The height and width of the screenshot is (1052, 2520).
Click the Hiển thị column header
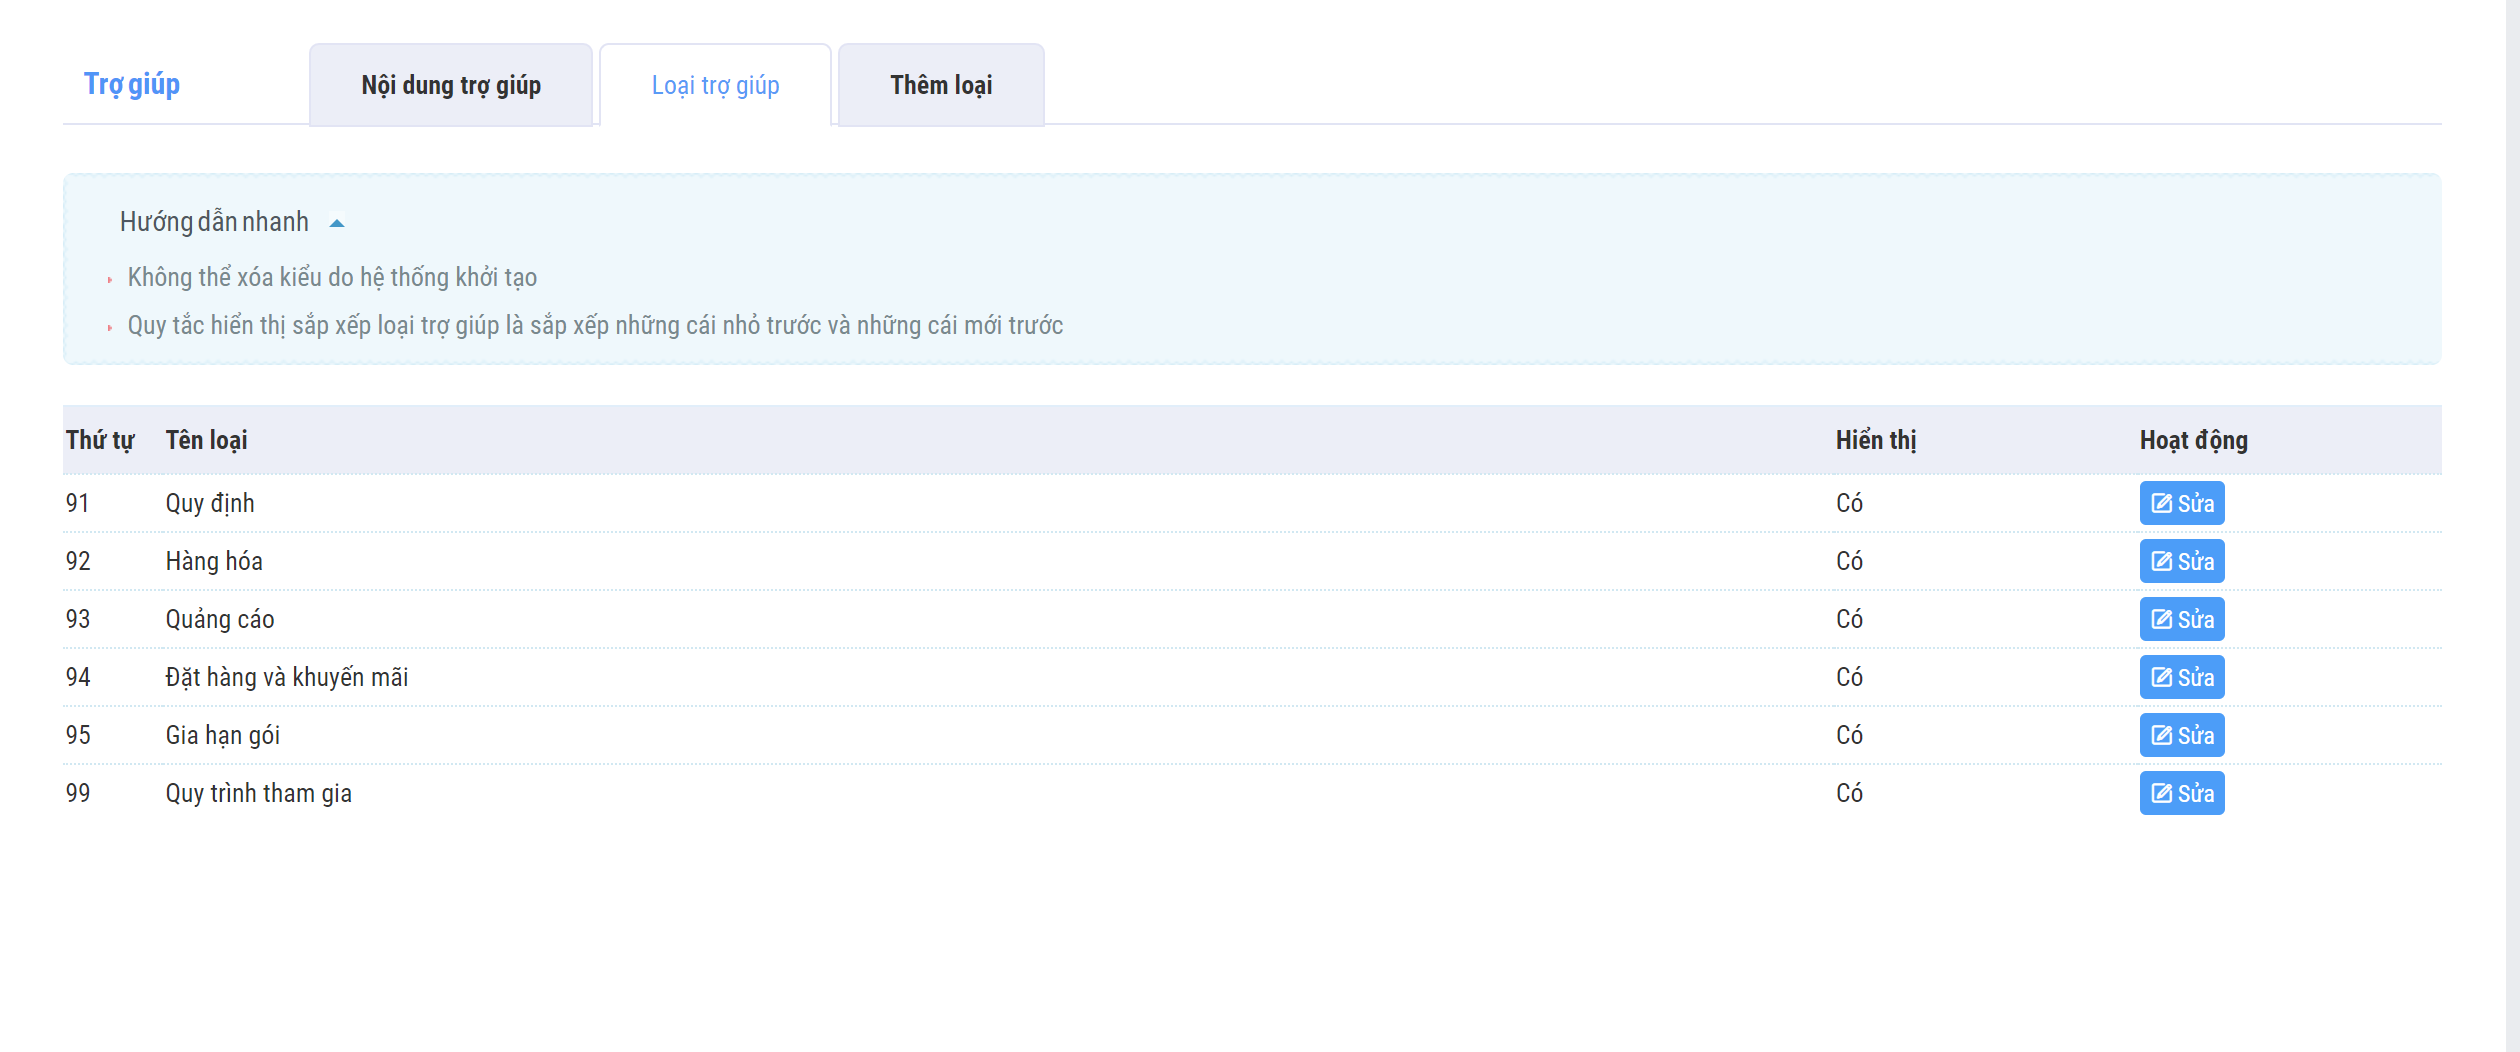[1876, 440]
